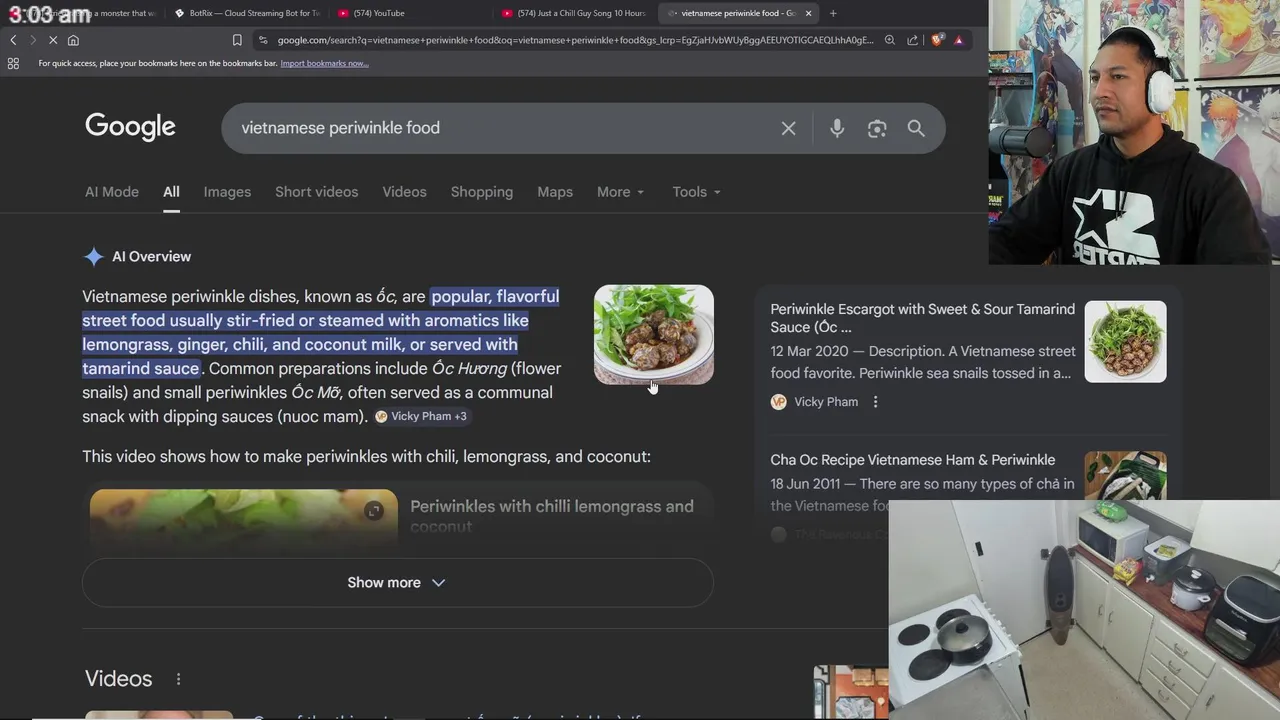1280x720 pixels.
Task: Share this page using the share icon
Action: pyautogui.click(x=912, y=40)
